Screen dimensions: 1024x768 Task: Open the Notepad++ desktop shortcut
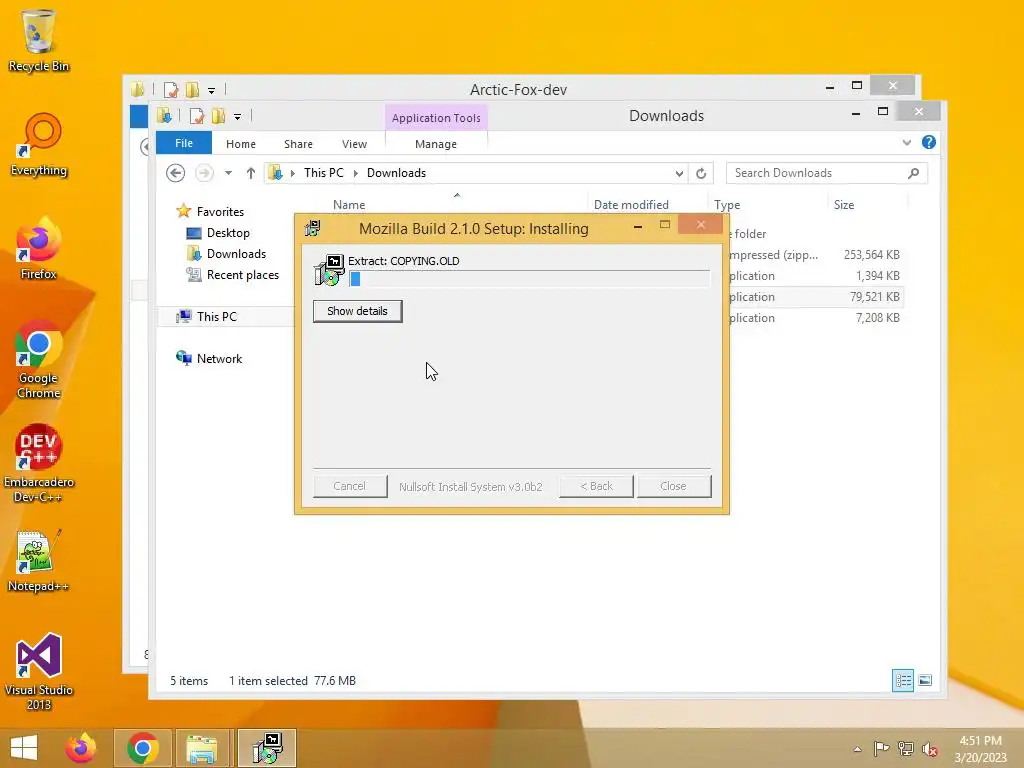click(x=39, y=560)
